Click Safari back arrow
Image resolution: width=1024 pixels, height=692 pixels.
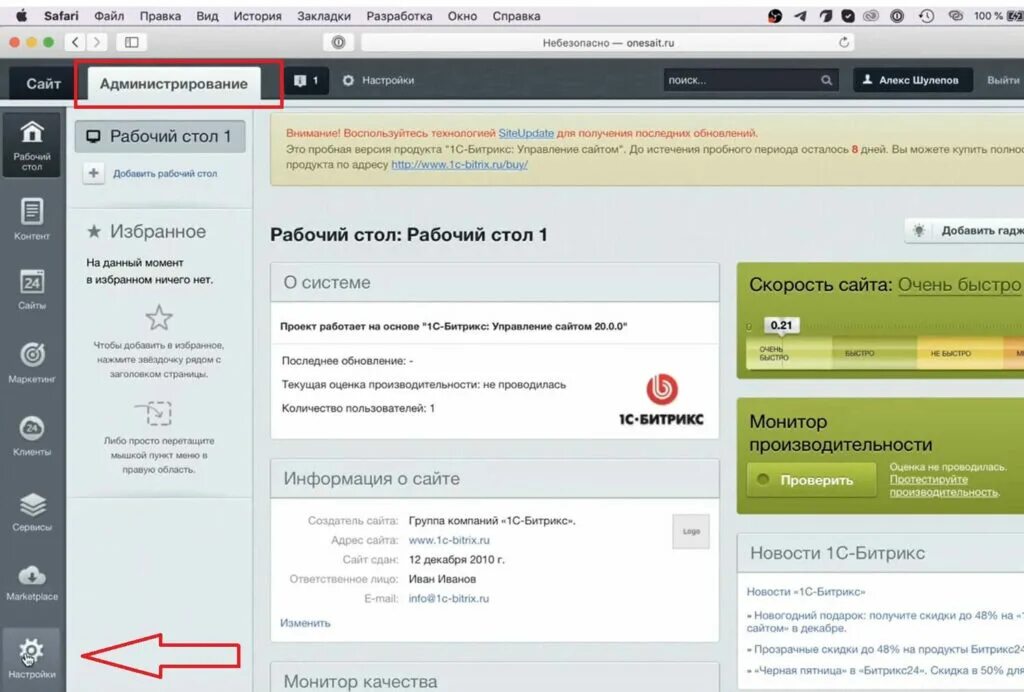(75, 42)
